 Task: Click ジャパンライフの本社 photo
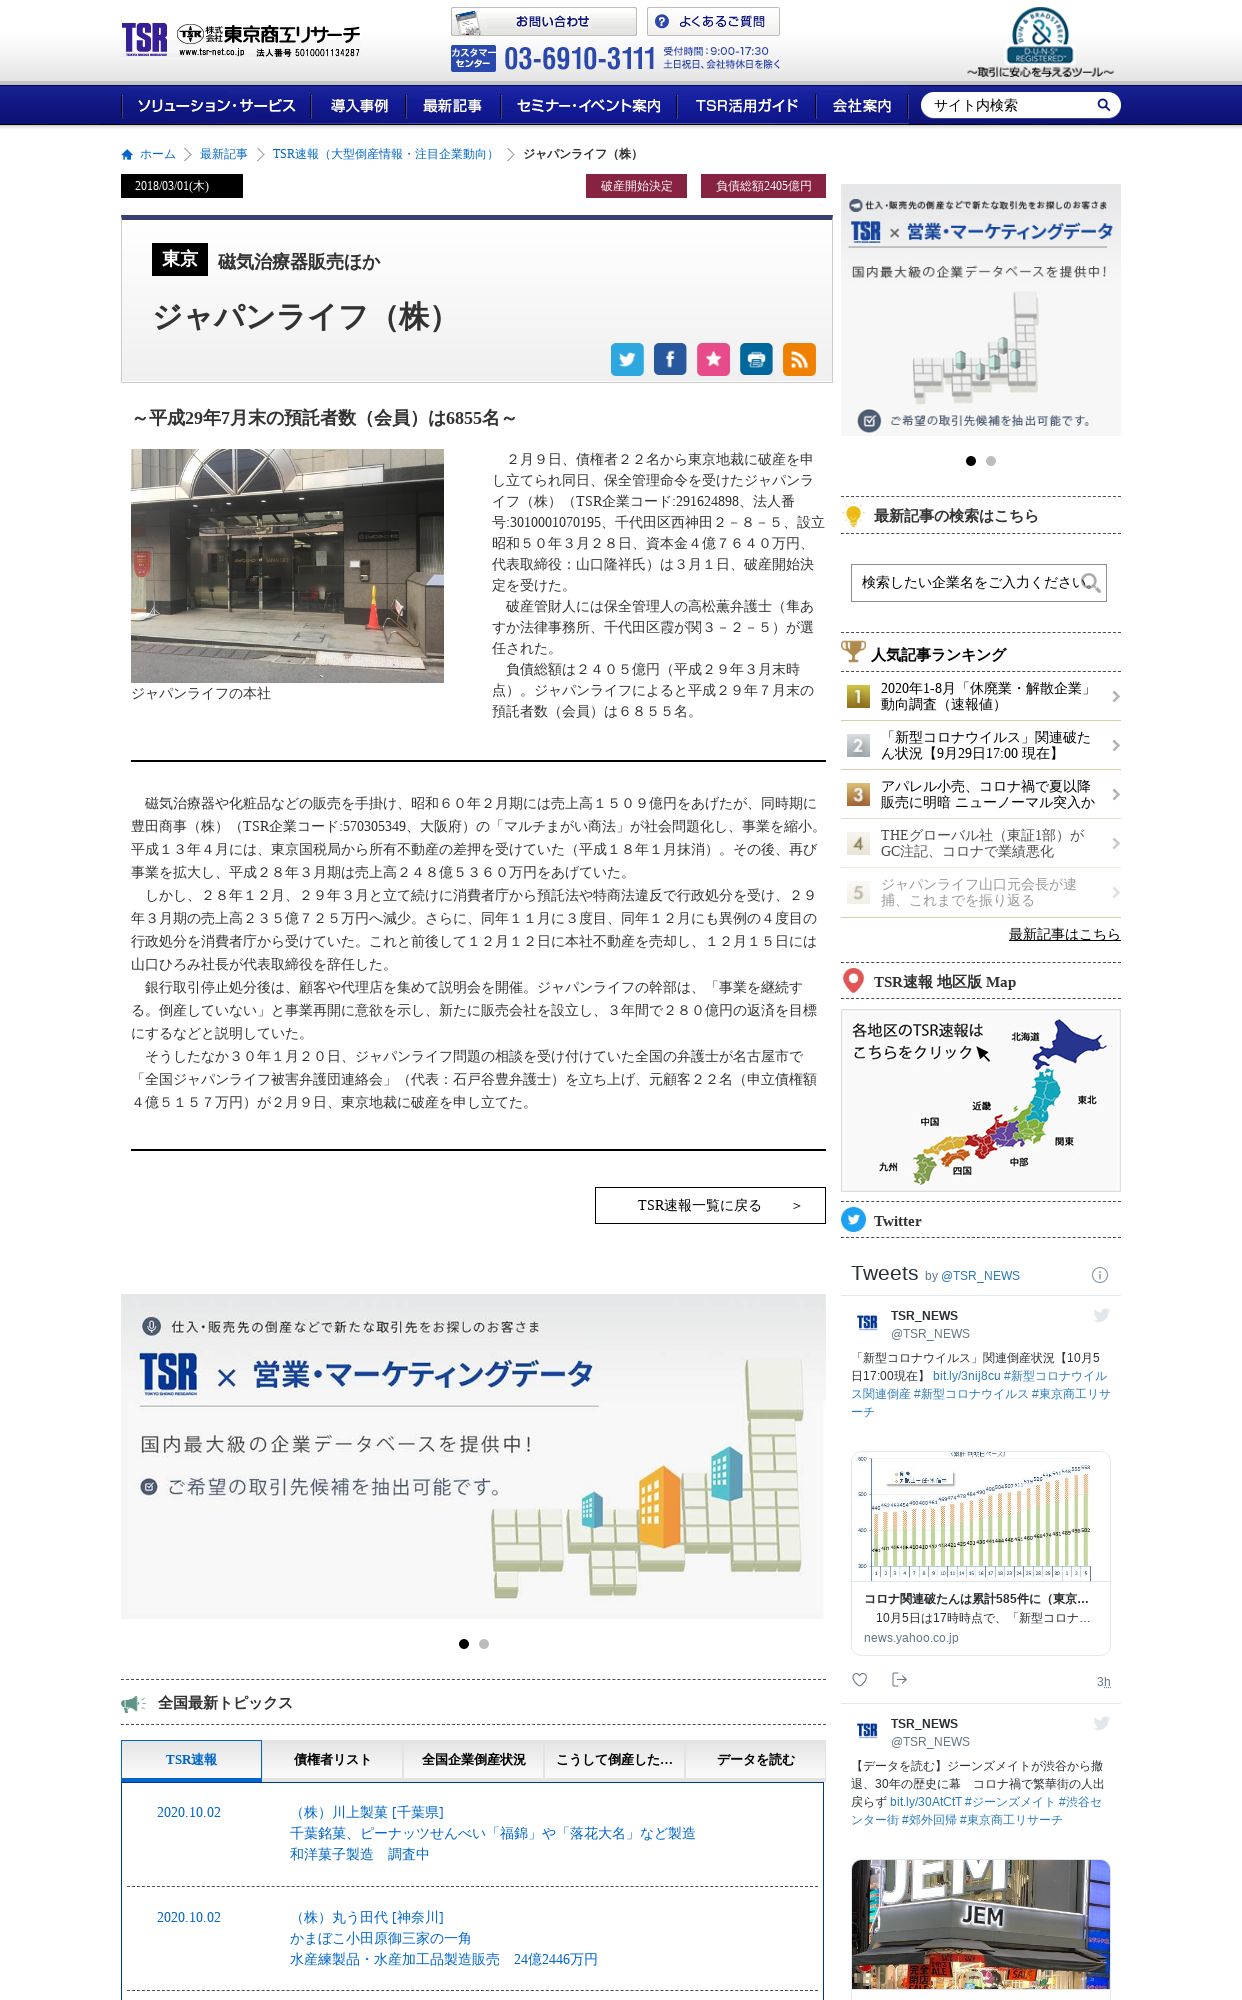point(287,566)
